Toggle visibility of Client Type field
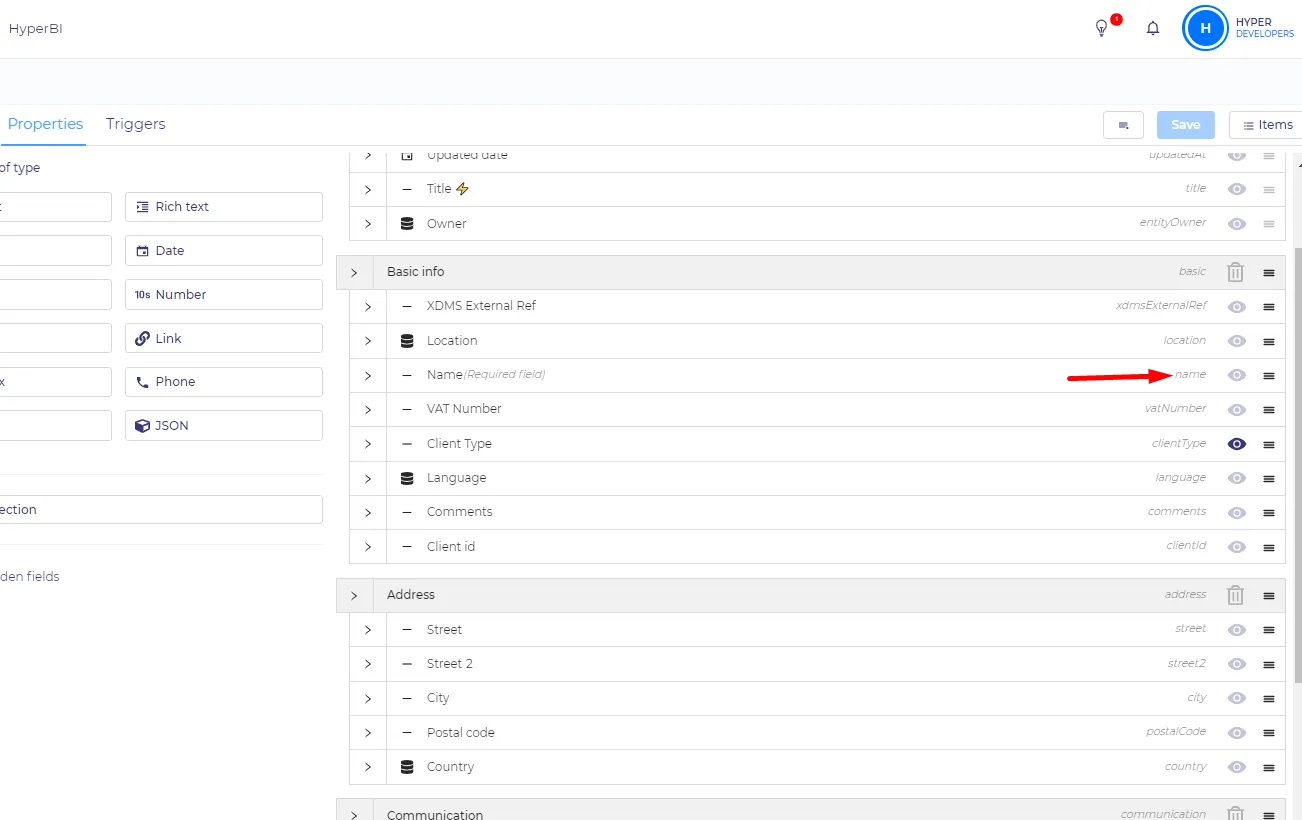Screen dimensions: 1302x820 (x=1237, y=444)
